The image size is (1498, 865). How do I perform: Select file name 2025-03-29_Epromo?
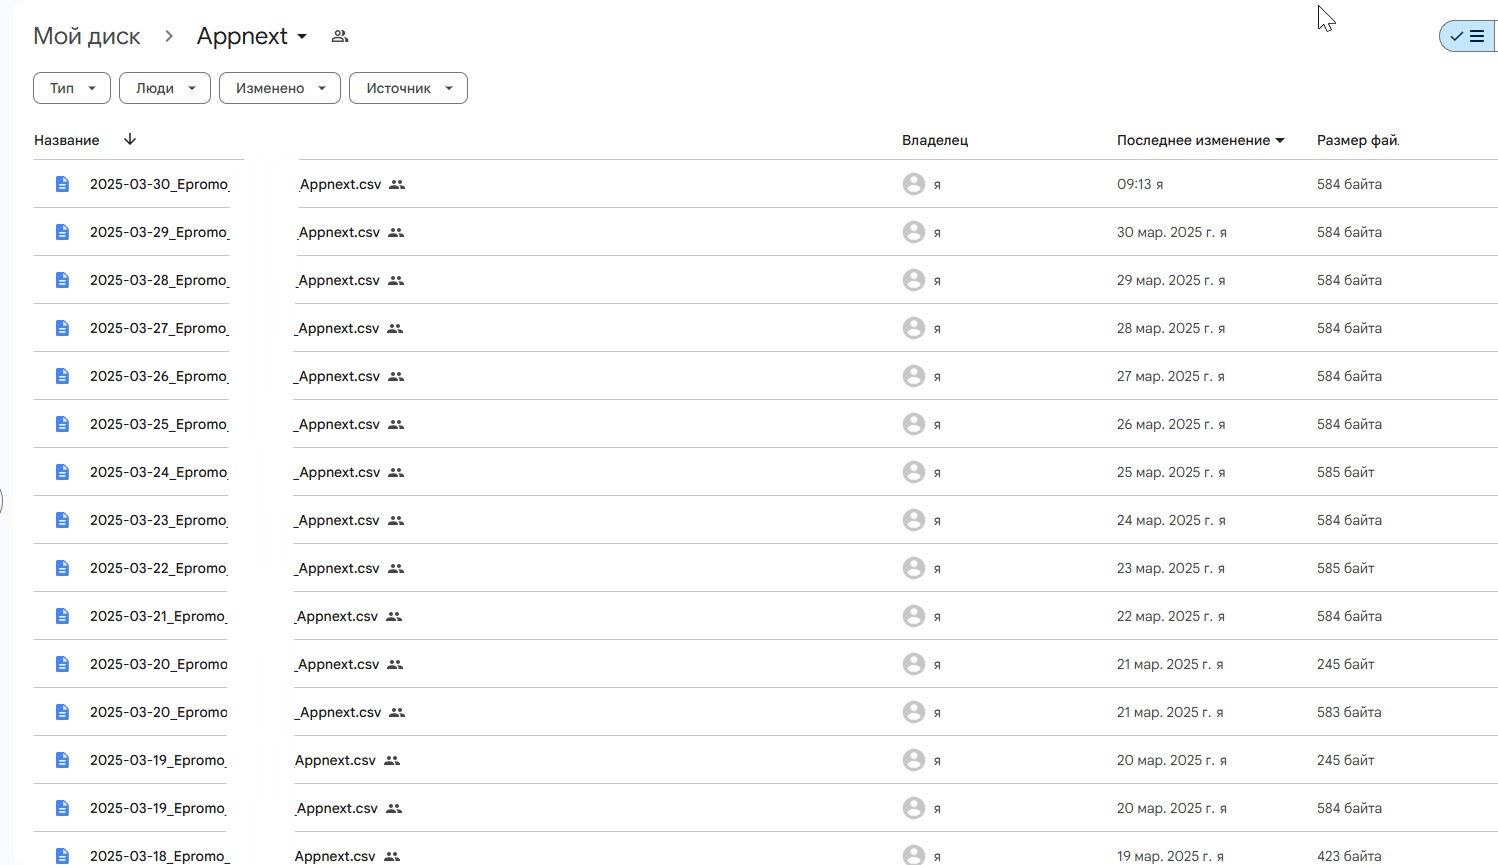click(x=159, y=232)
